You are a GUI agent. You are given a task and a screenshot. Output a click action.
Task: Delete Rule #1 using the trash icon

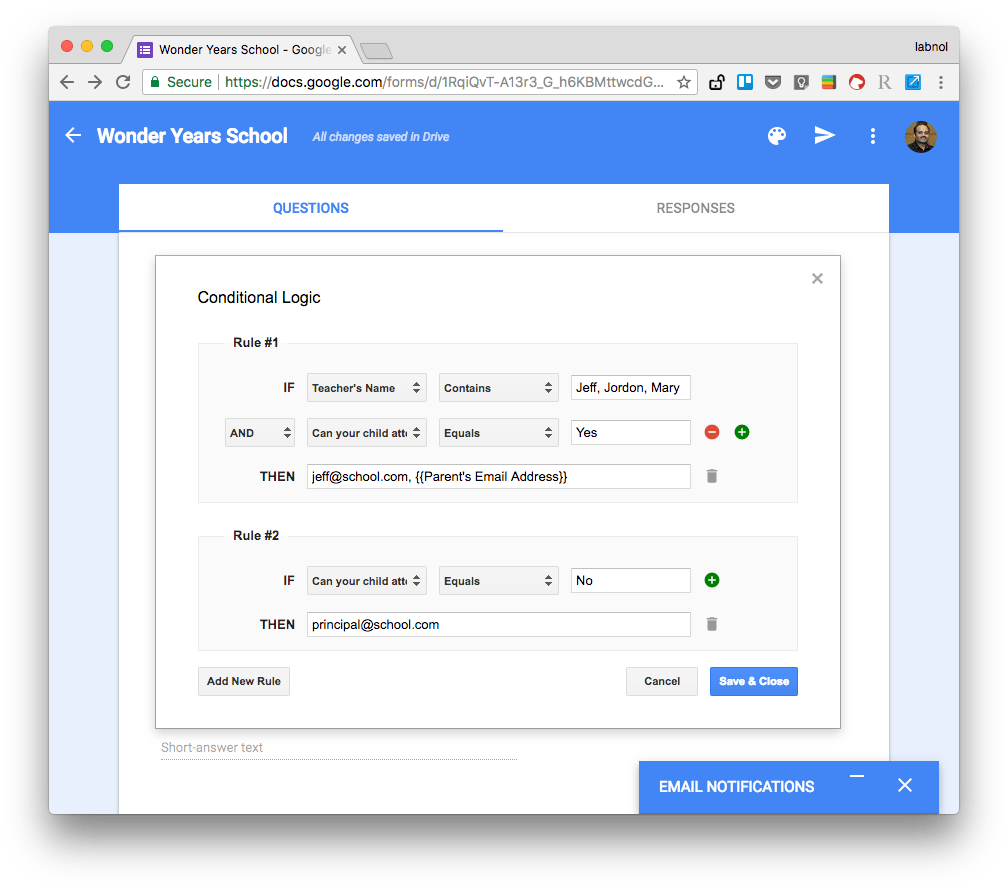tap(711, 476)
